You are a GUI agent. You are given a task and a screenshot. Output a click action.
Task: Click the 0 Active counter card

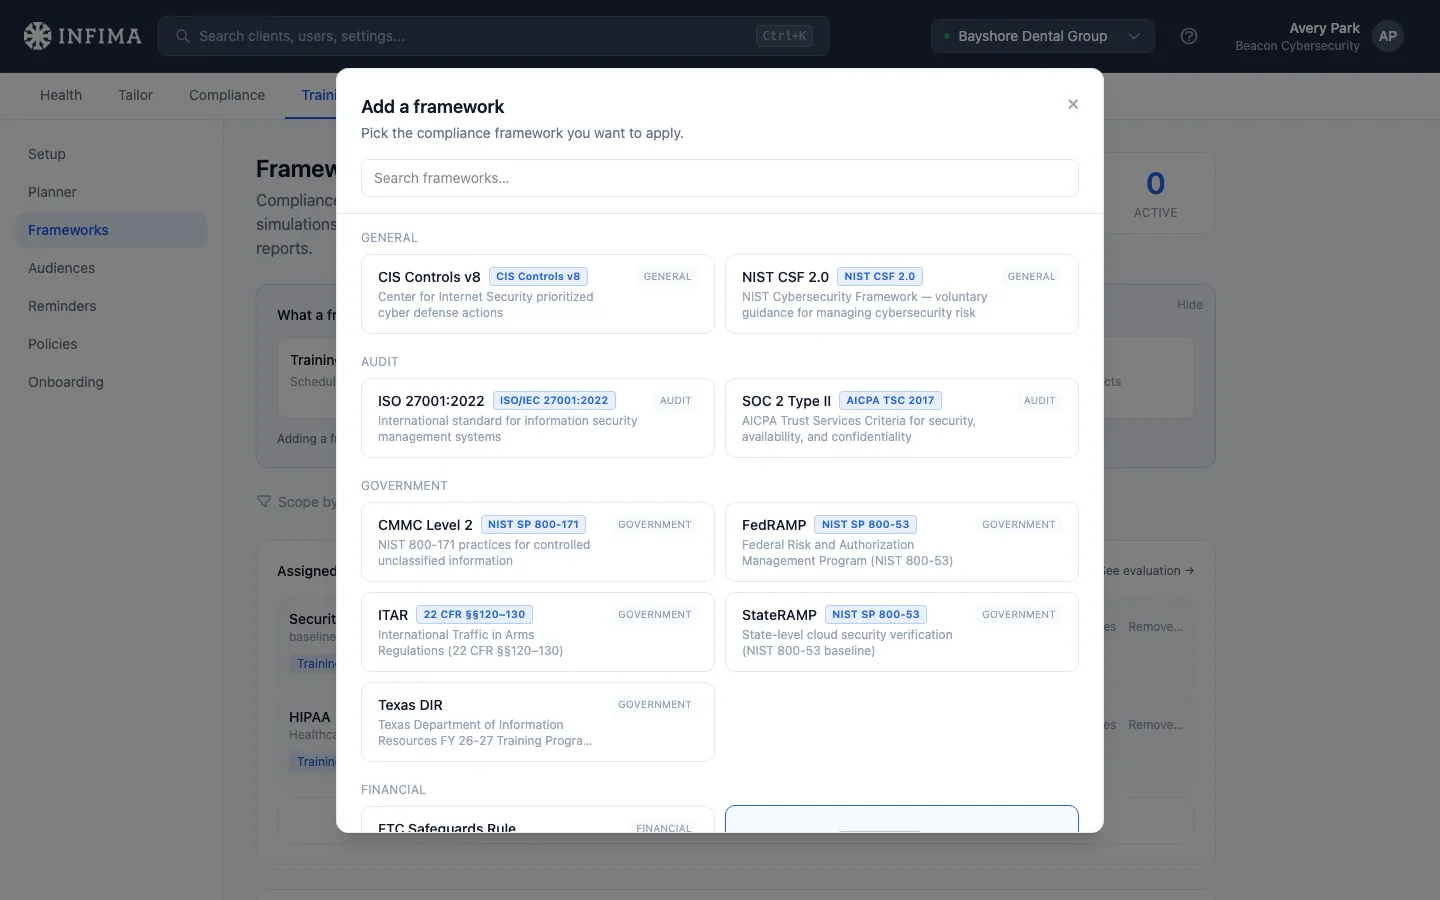point(1156,193)
